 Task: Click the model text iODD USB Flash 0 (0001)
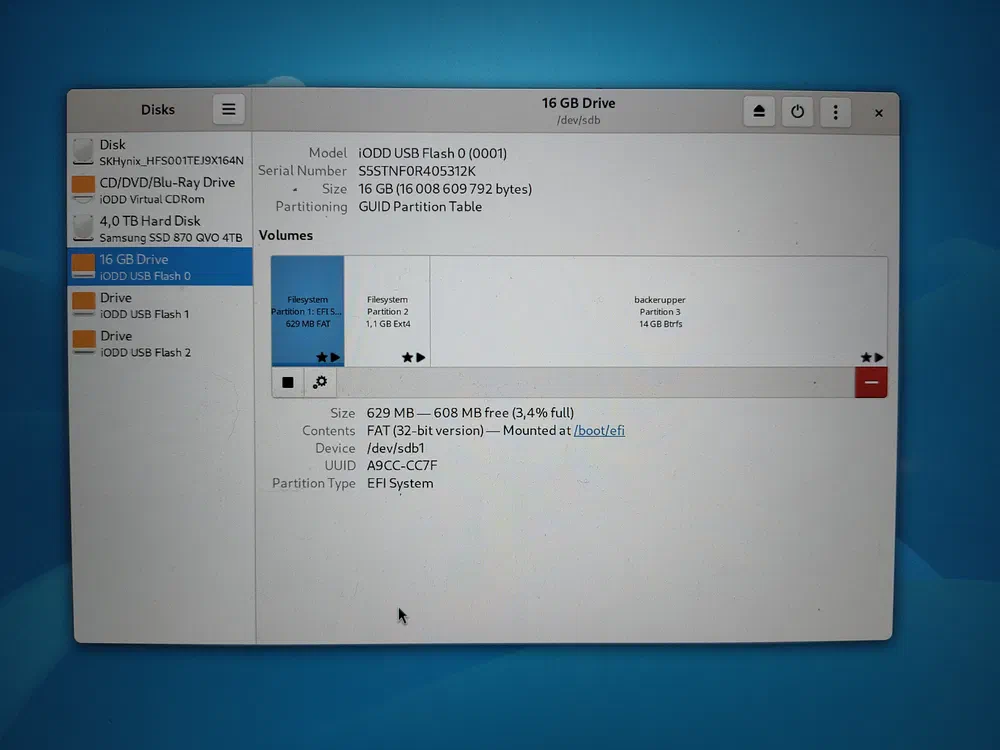pyautogui.click(x=432, y=153)
